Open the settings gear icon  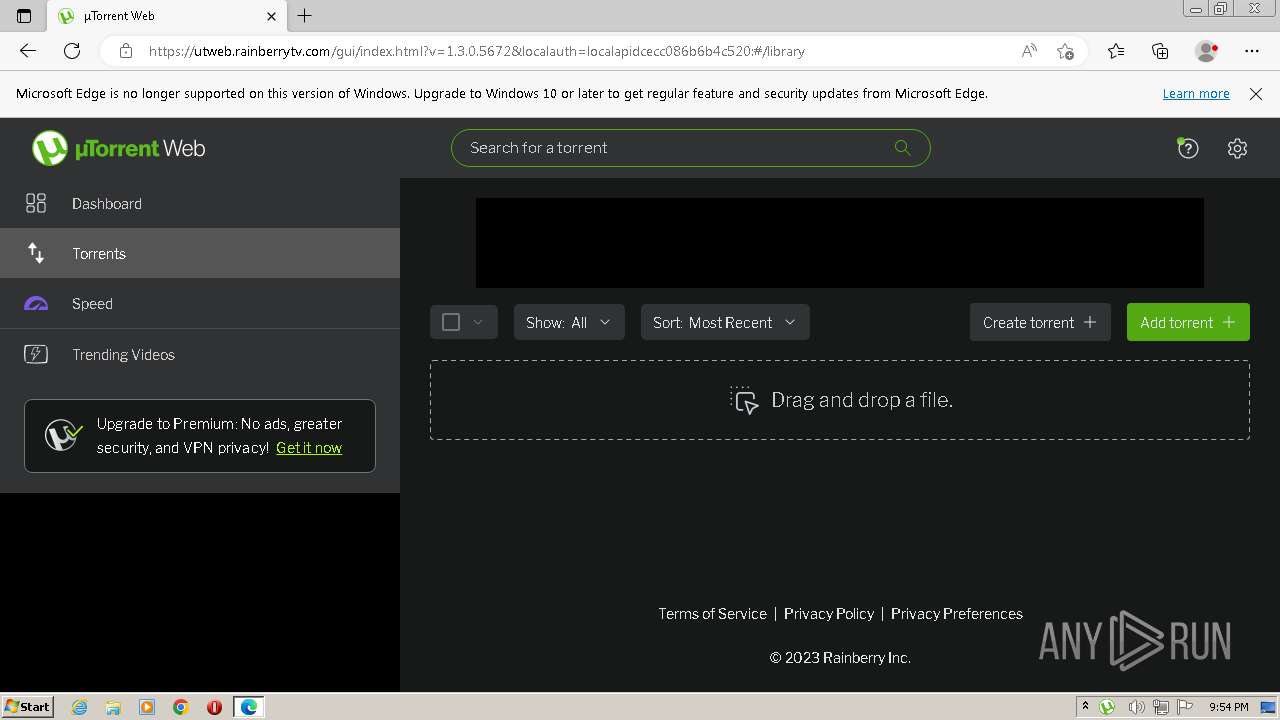[x=1237, y=148]
